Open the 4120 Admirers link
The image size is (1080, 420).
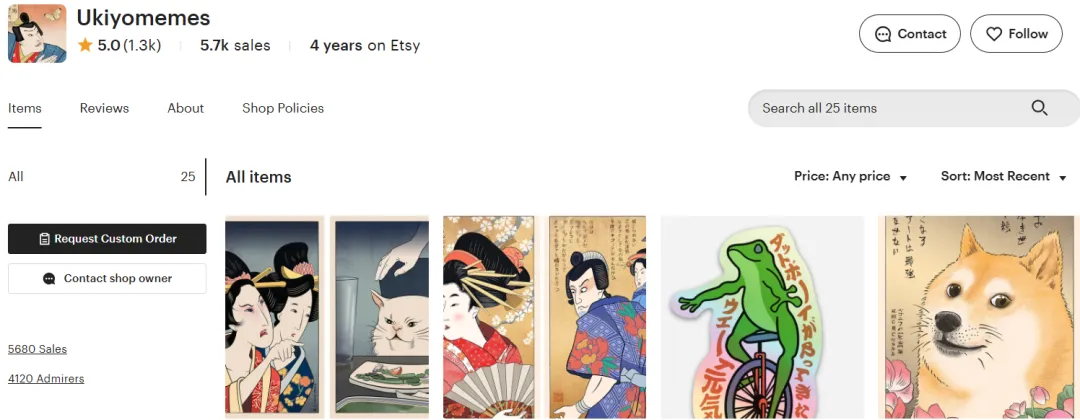coord(46,379)
